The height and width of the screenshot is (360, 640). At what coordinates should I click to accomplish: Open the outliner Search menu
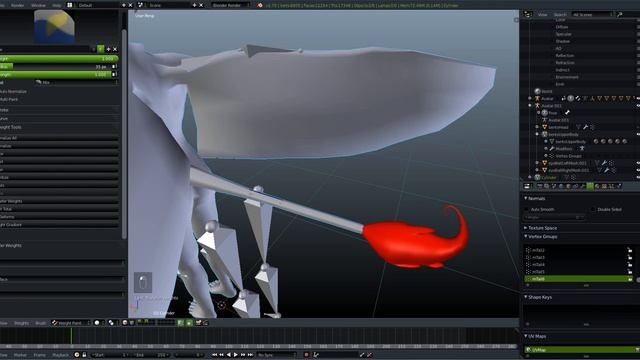pyautogui.click(x=560, y=15)
